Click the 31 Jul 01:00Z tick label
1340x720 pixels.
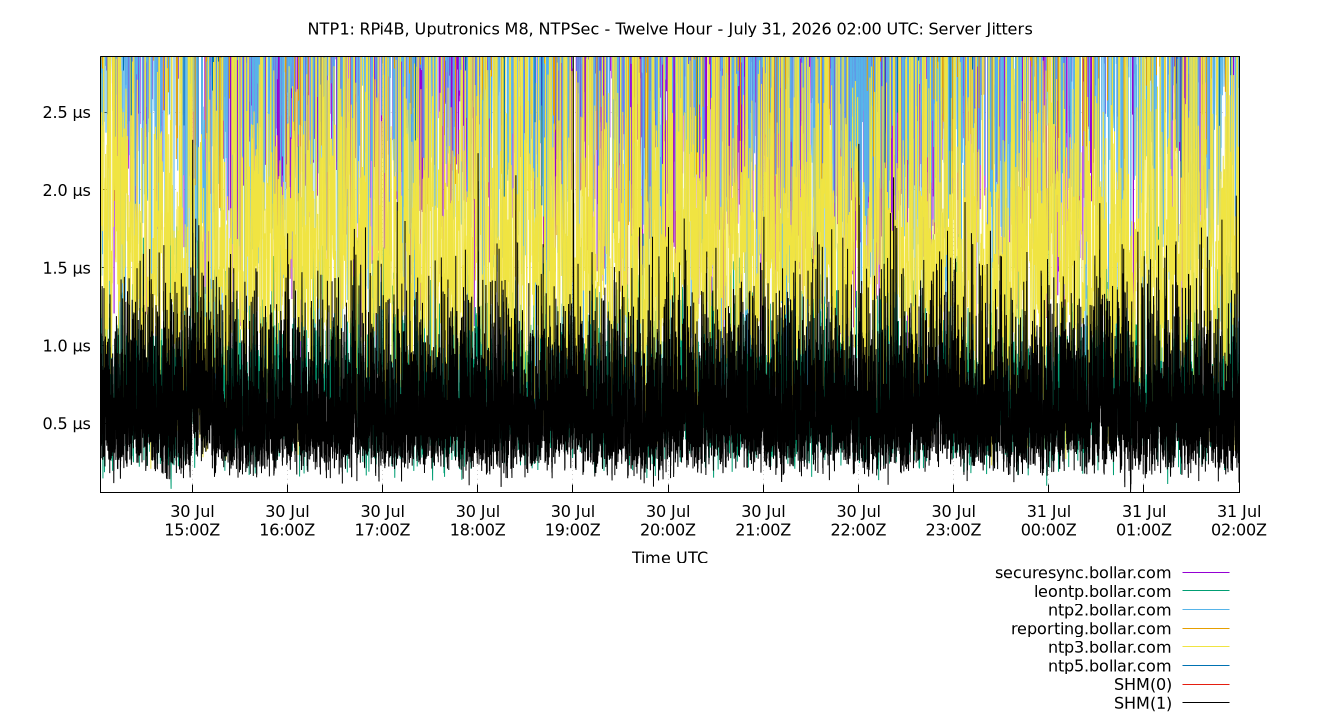[1144, 521]
